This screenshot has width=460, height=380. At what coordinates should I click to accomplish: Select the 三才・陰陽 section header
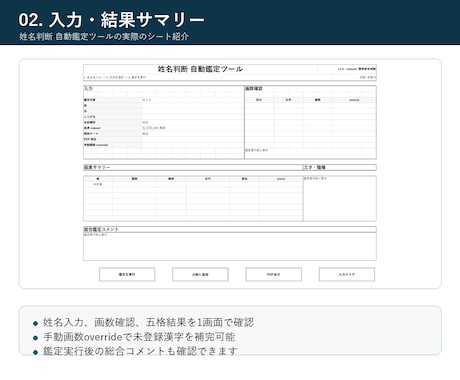[339, 167]
